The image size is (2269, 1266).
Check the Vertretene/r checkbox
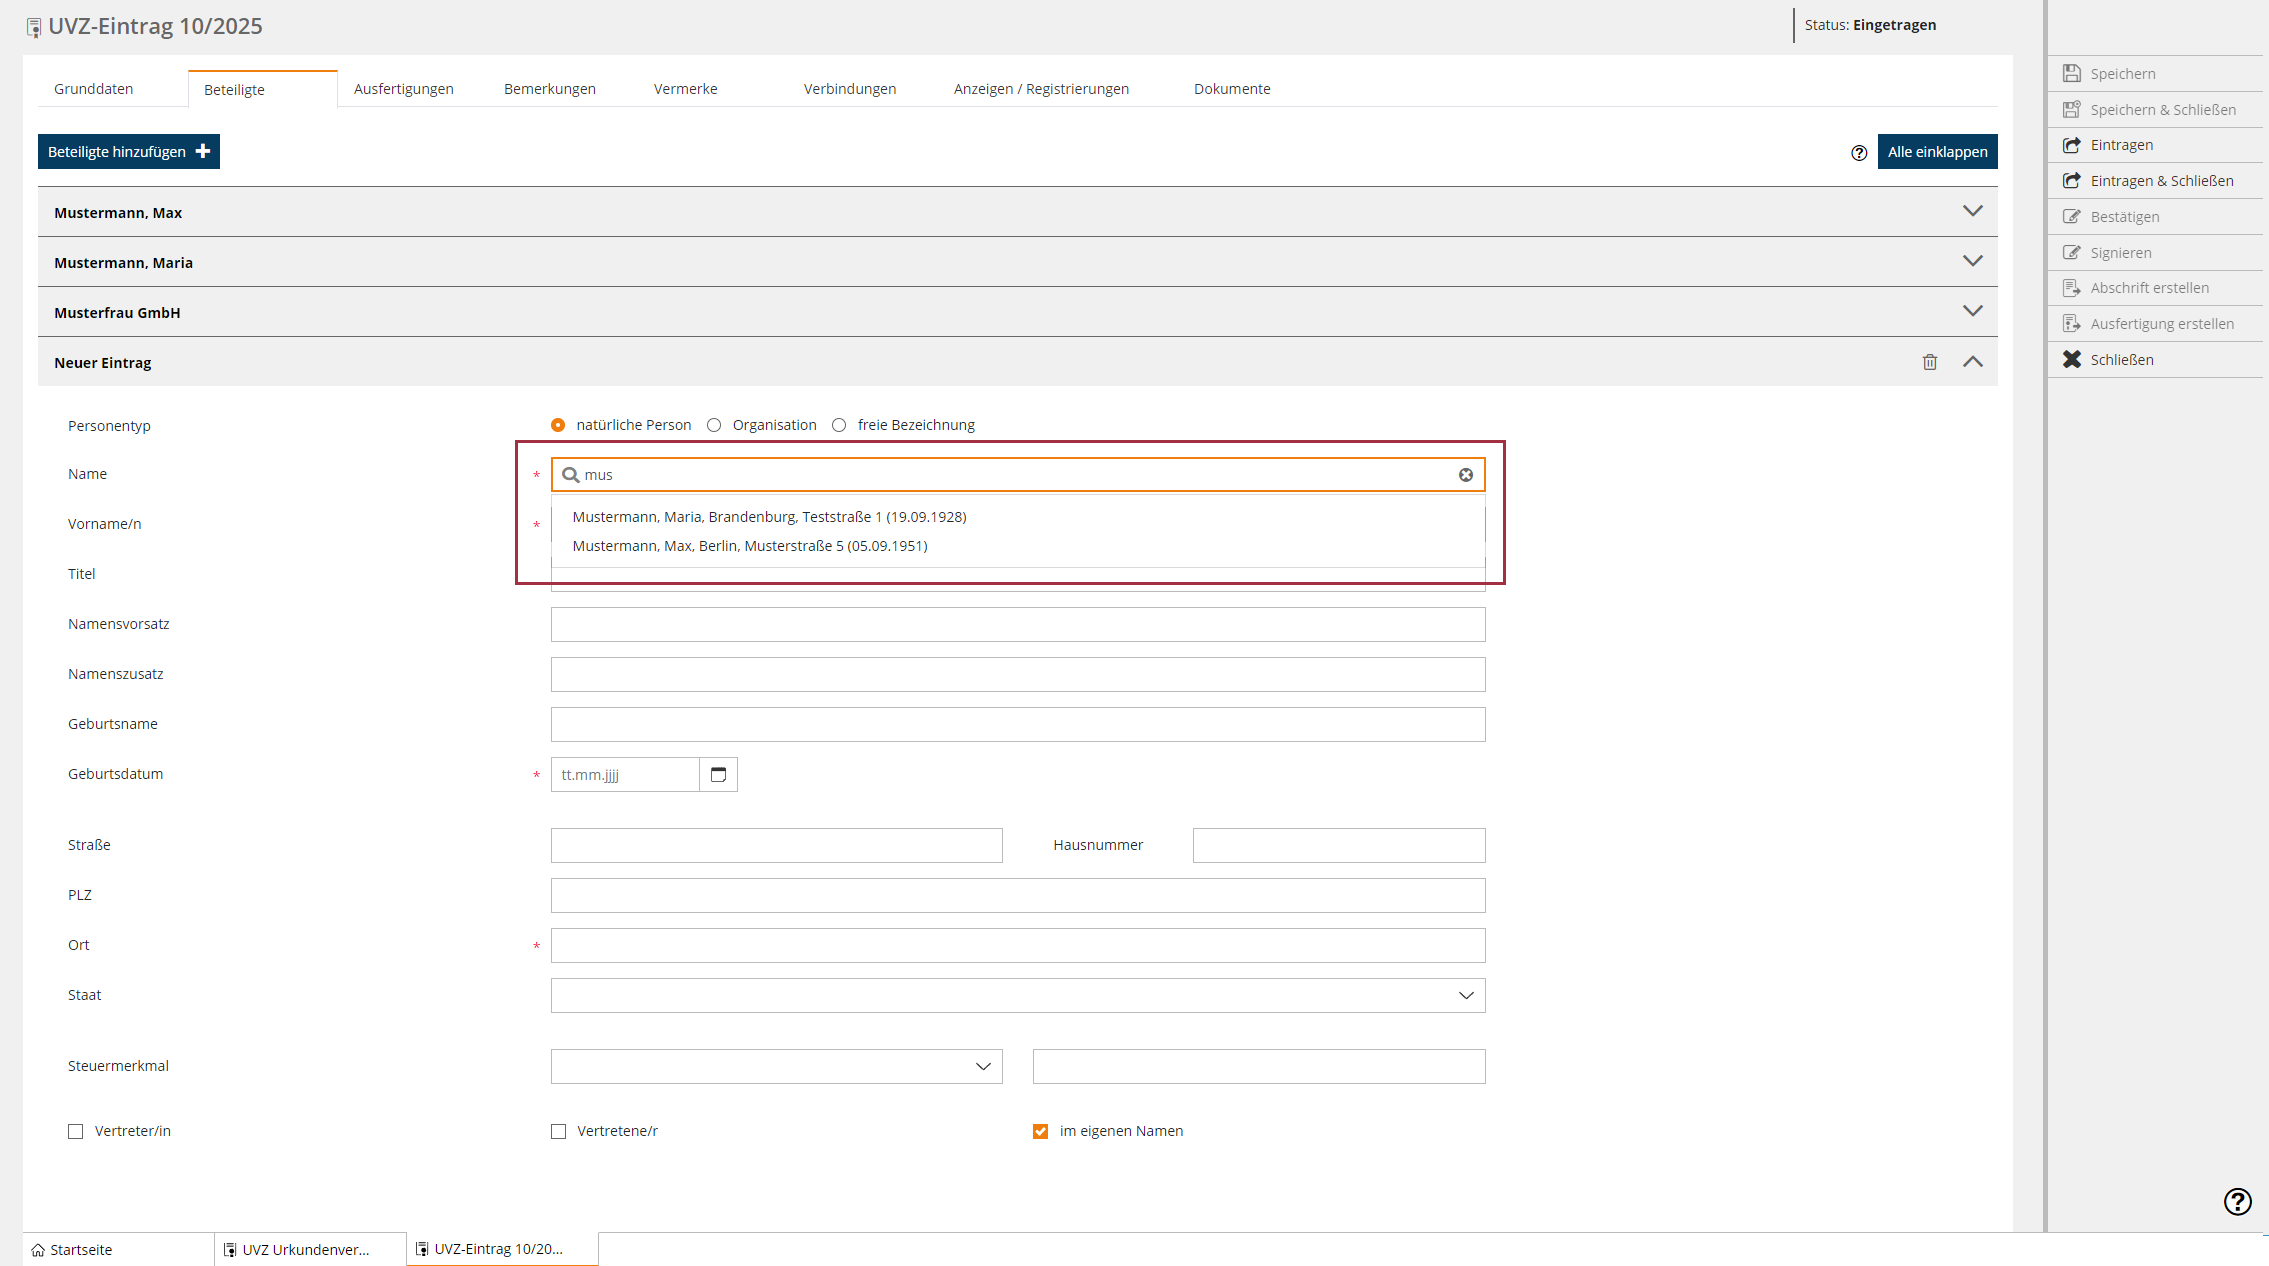(558, 1131)
